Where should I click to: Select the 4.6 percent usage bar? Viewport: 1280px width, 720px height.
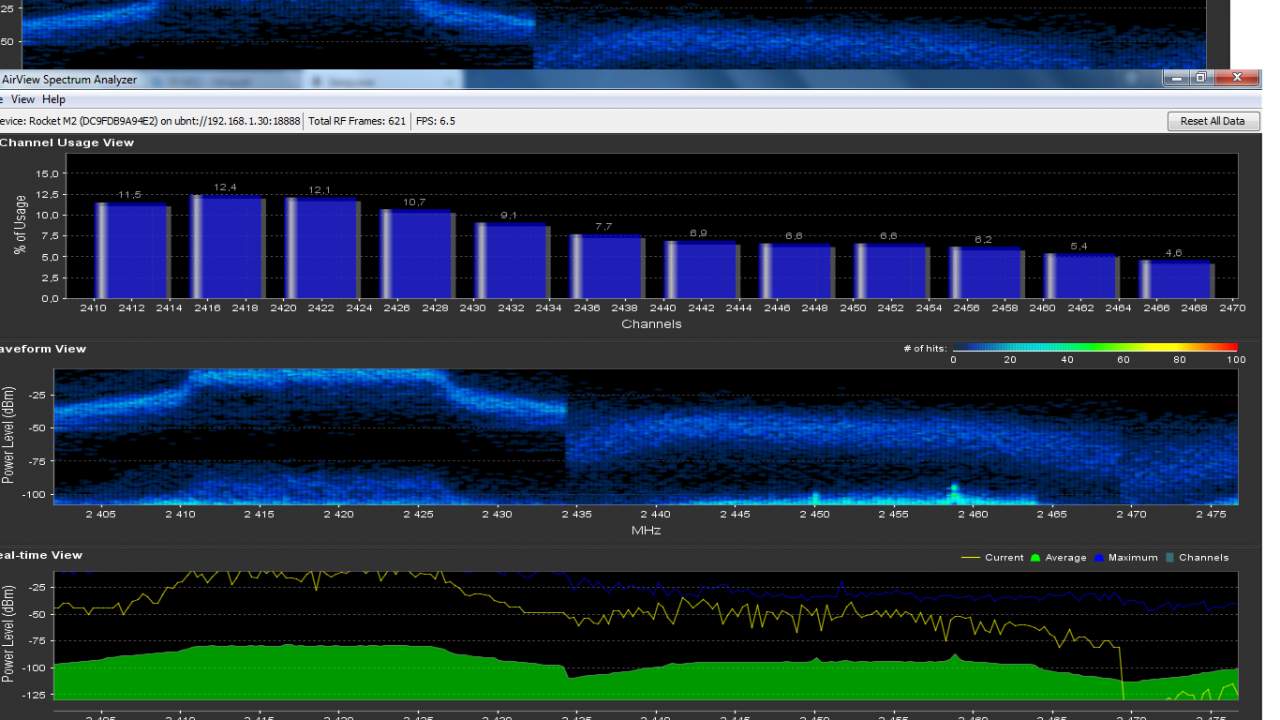pos(1176,279)
